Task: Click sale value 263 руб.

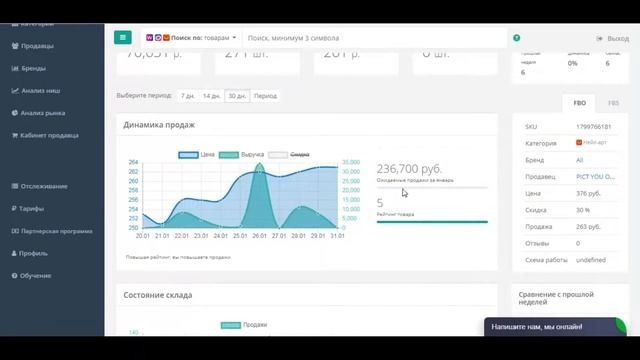Action: tap(588, 227)
